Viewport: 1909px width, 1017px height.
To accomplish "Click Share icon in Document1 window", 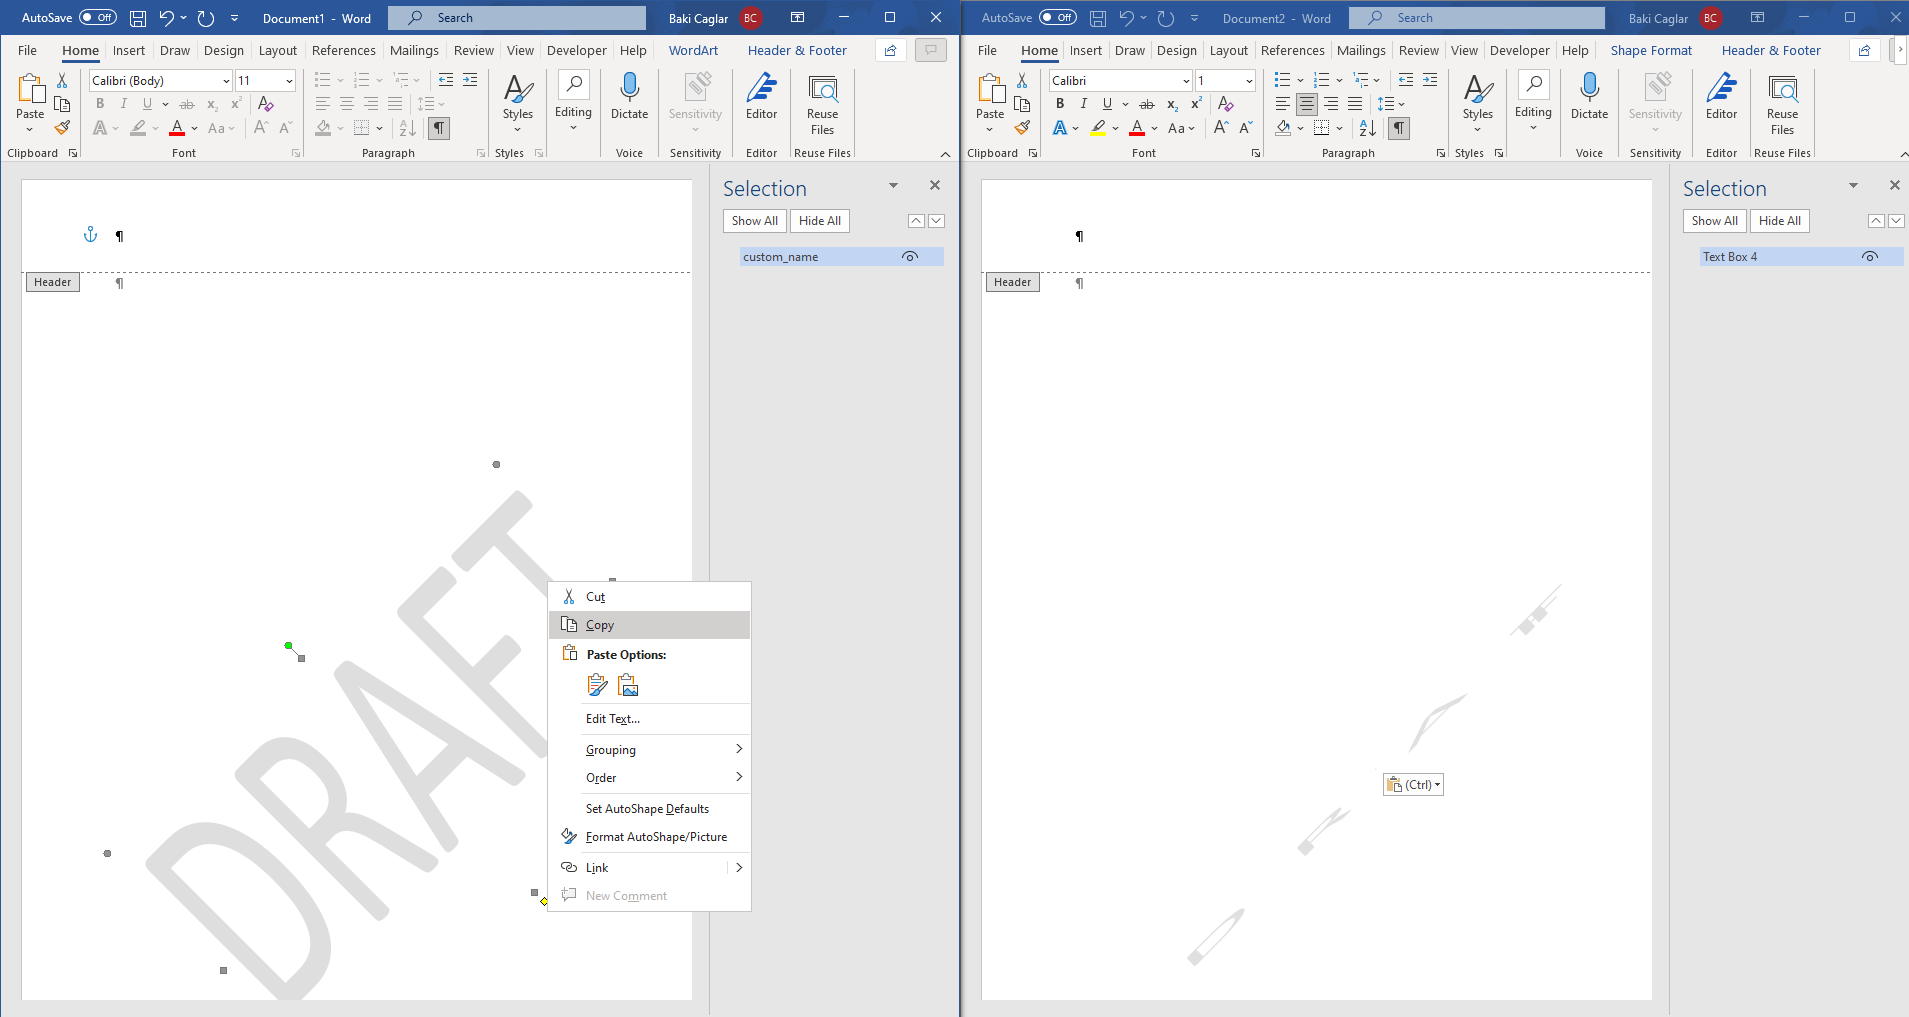I will click(890, 50).
